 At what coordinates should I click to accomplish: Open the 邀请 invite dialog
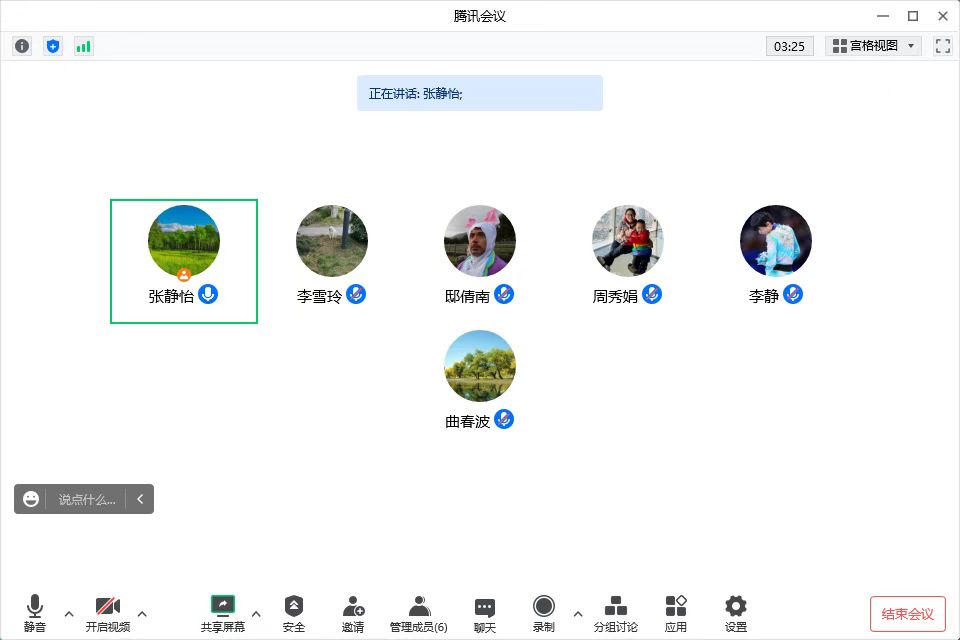353,613
